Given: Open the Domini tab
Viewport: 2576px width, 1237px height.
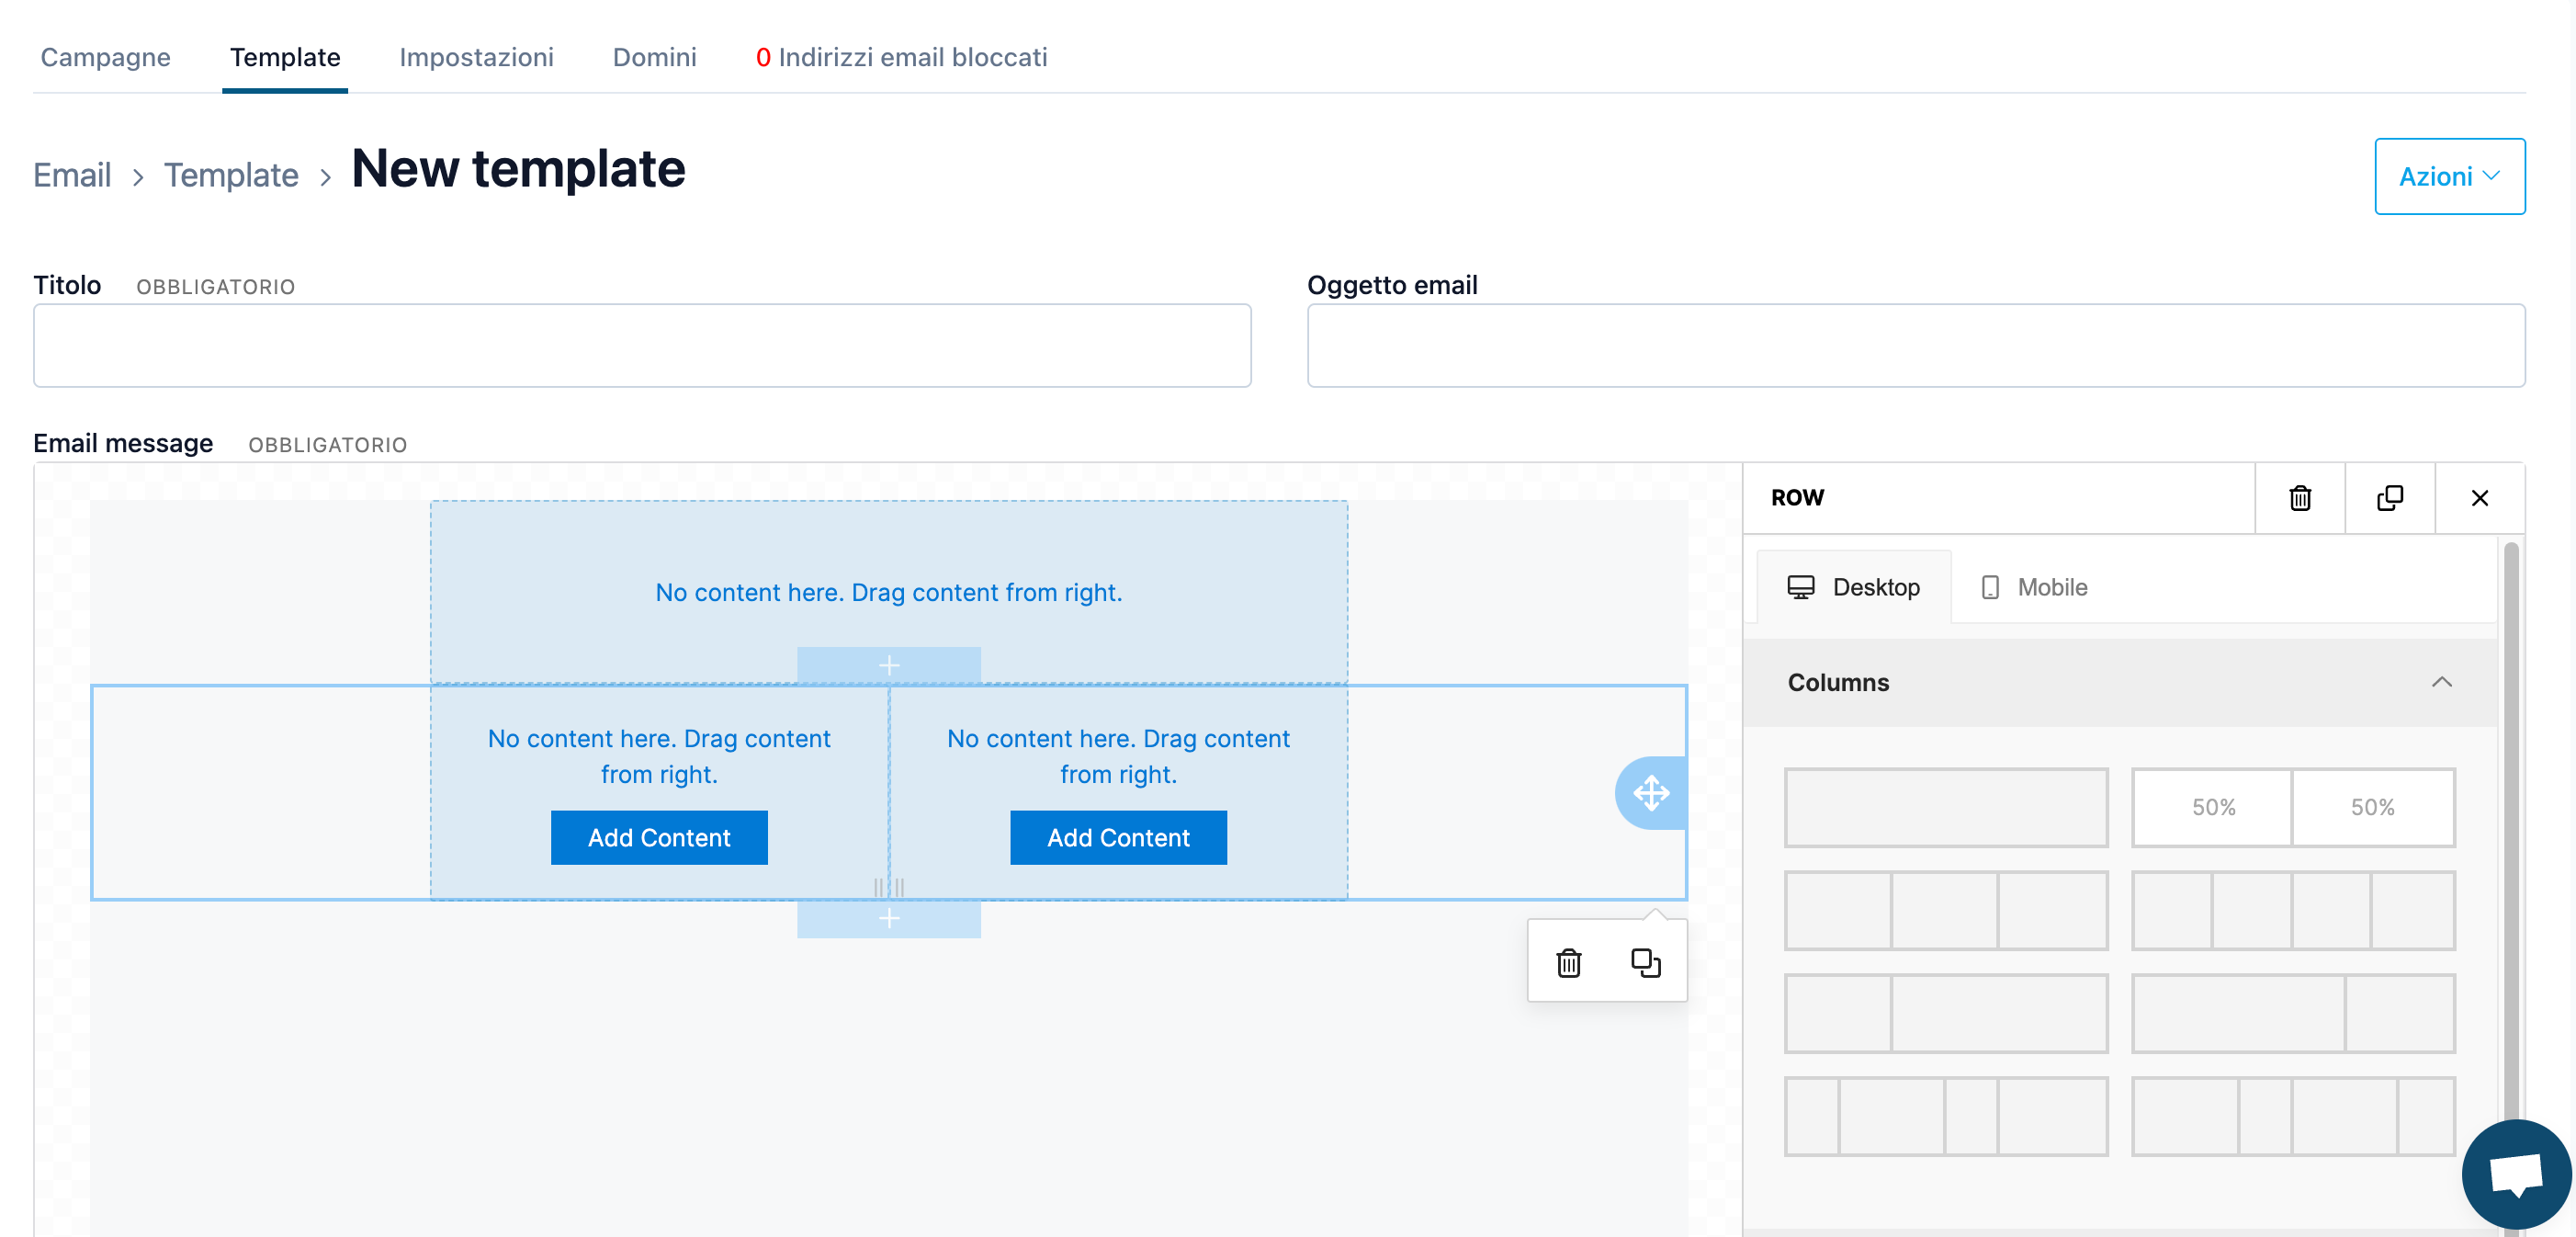Looking at the screenshot, I should (x=654, y=57).
